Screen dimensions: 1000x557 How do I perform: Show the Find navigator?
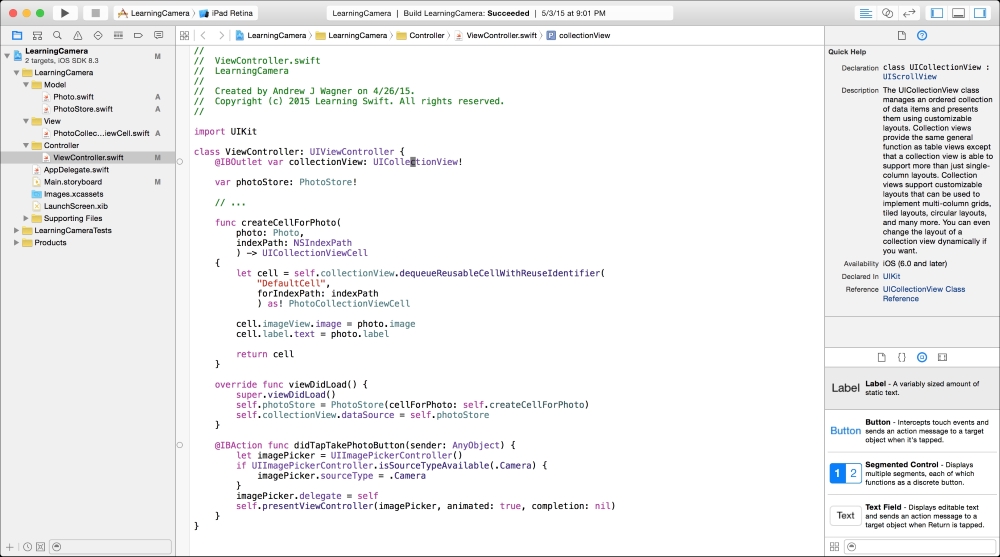pos(57,36)
